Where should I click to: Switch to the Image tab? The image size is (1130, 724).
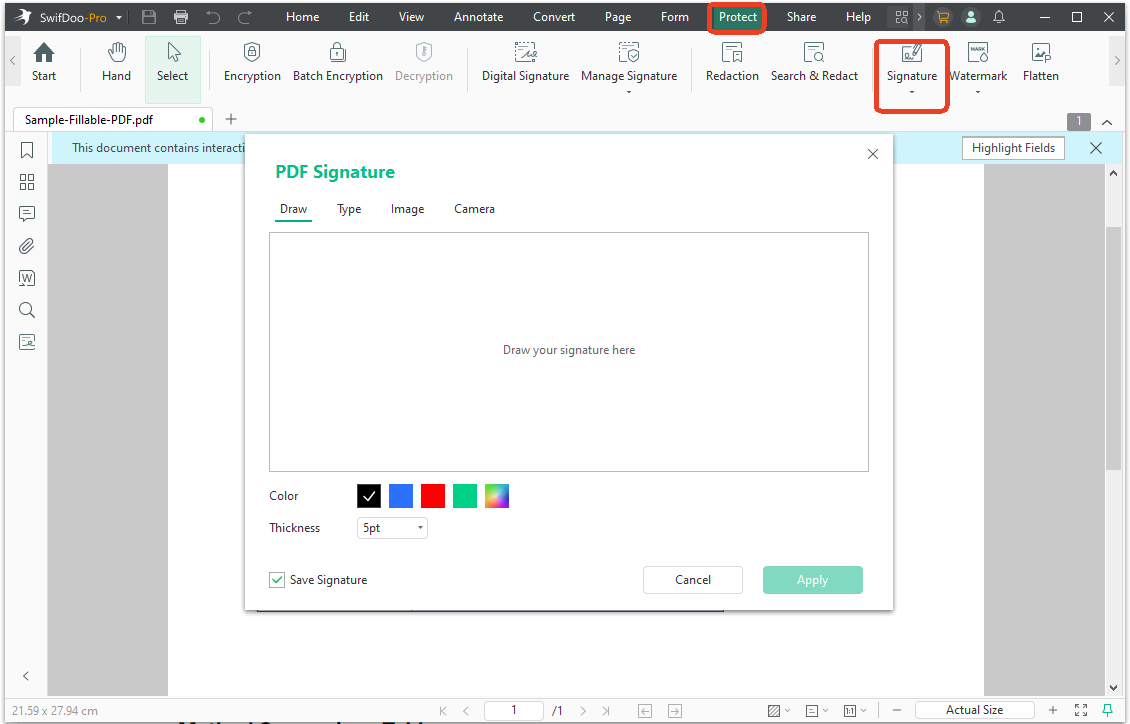[407, 209]
